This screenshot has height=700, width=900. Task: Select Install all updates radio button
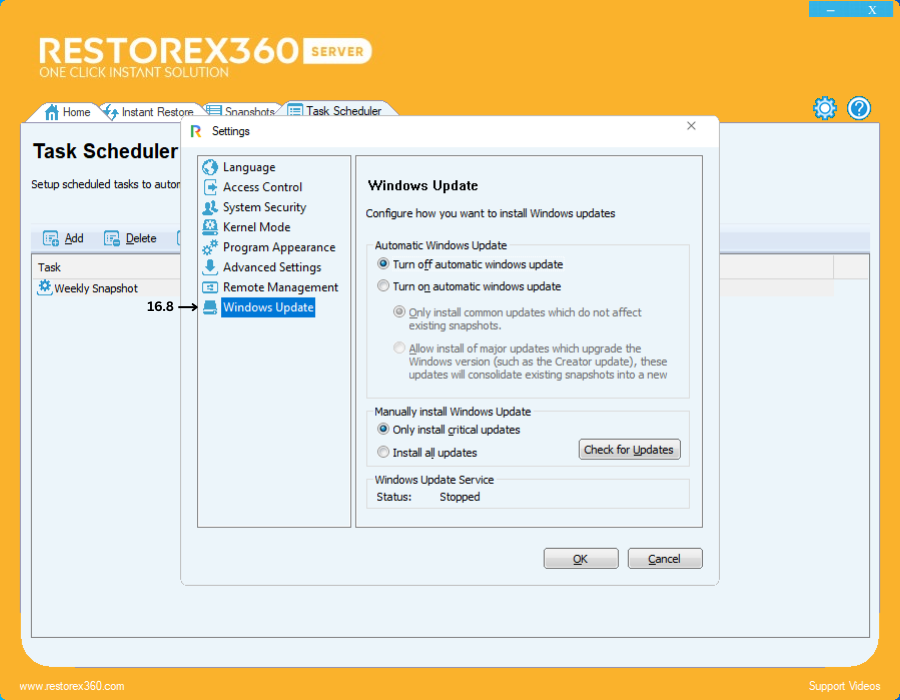(383, 453)
